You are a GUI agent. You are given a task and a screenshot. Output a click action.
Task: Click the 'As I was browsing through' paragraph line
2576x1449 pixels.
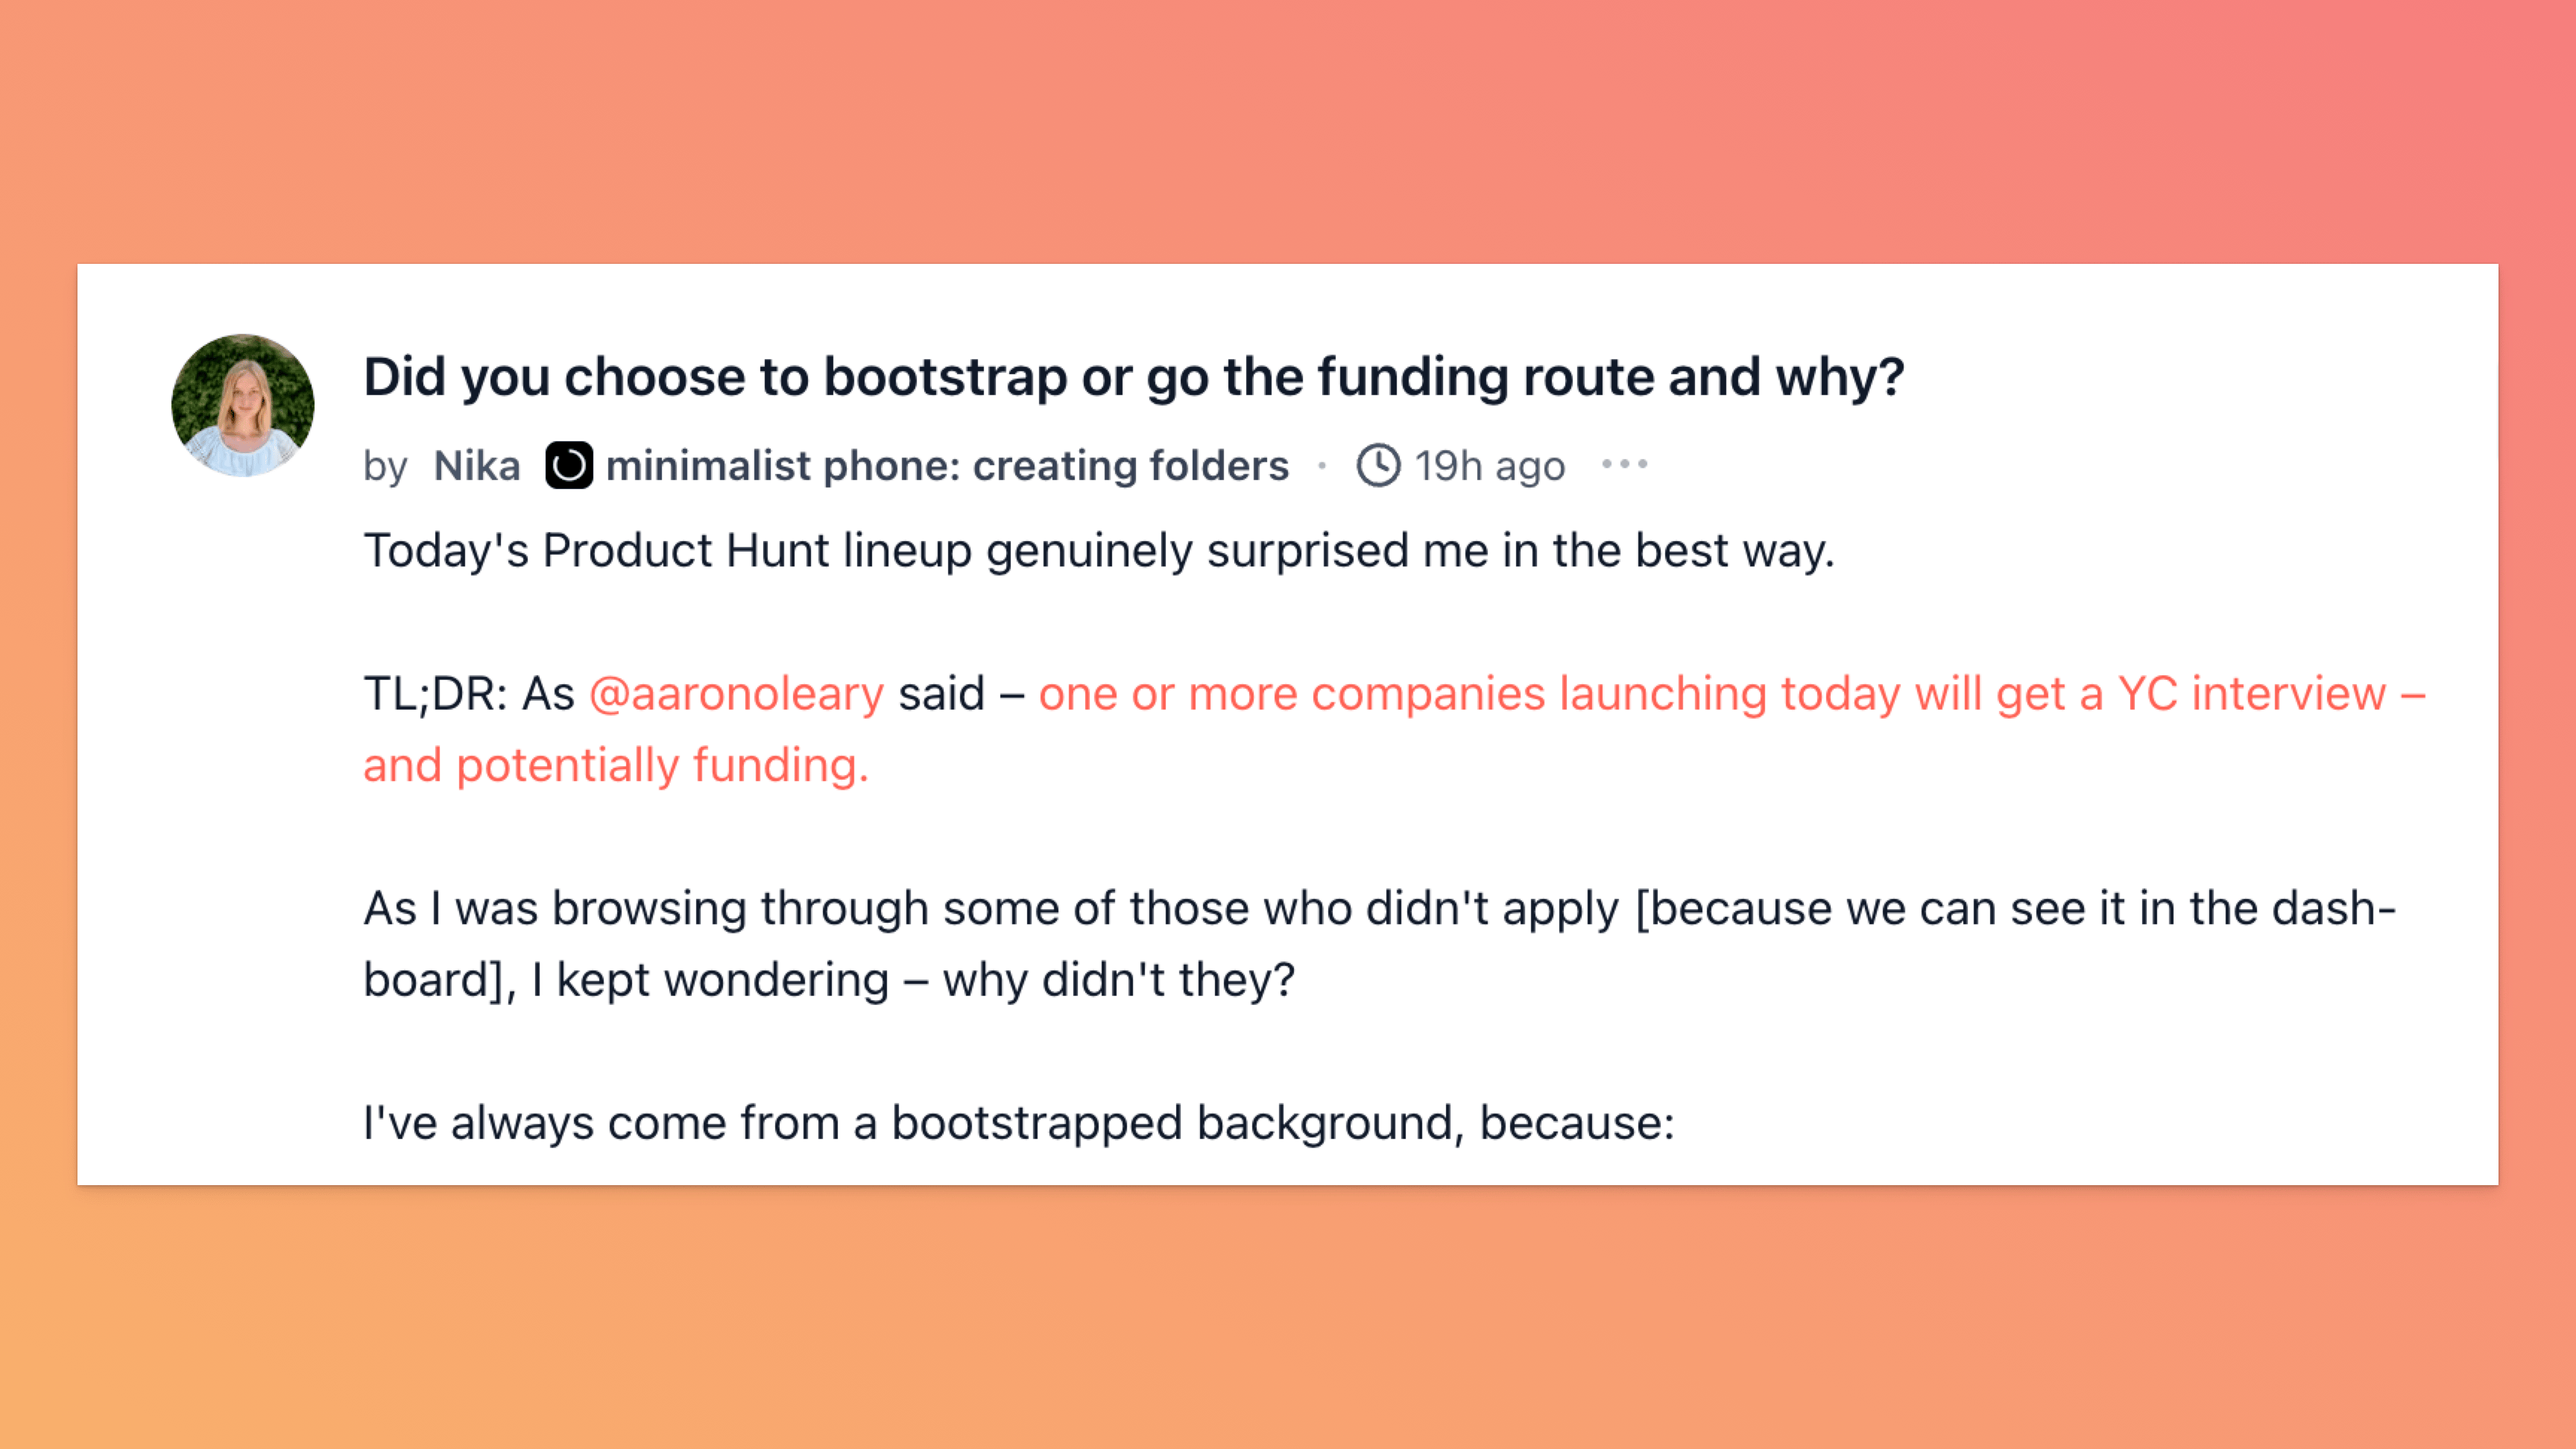click(x=1380, y=909)
